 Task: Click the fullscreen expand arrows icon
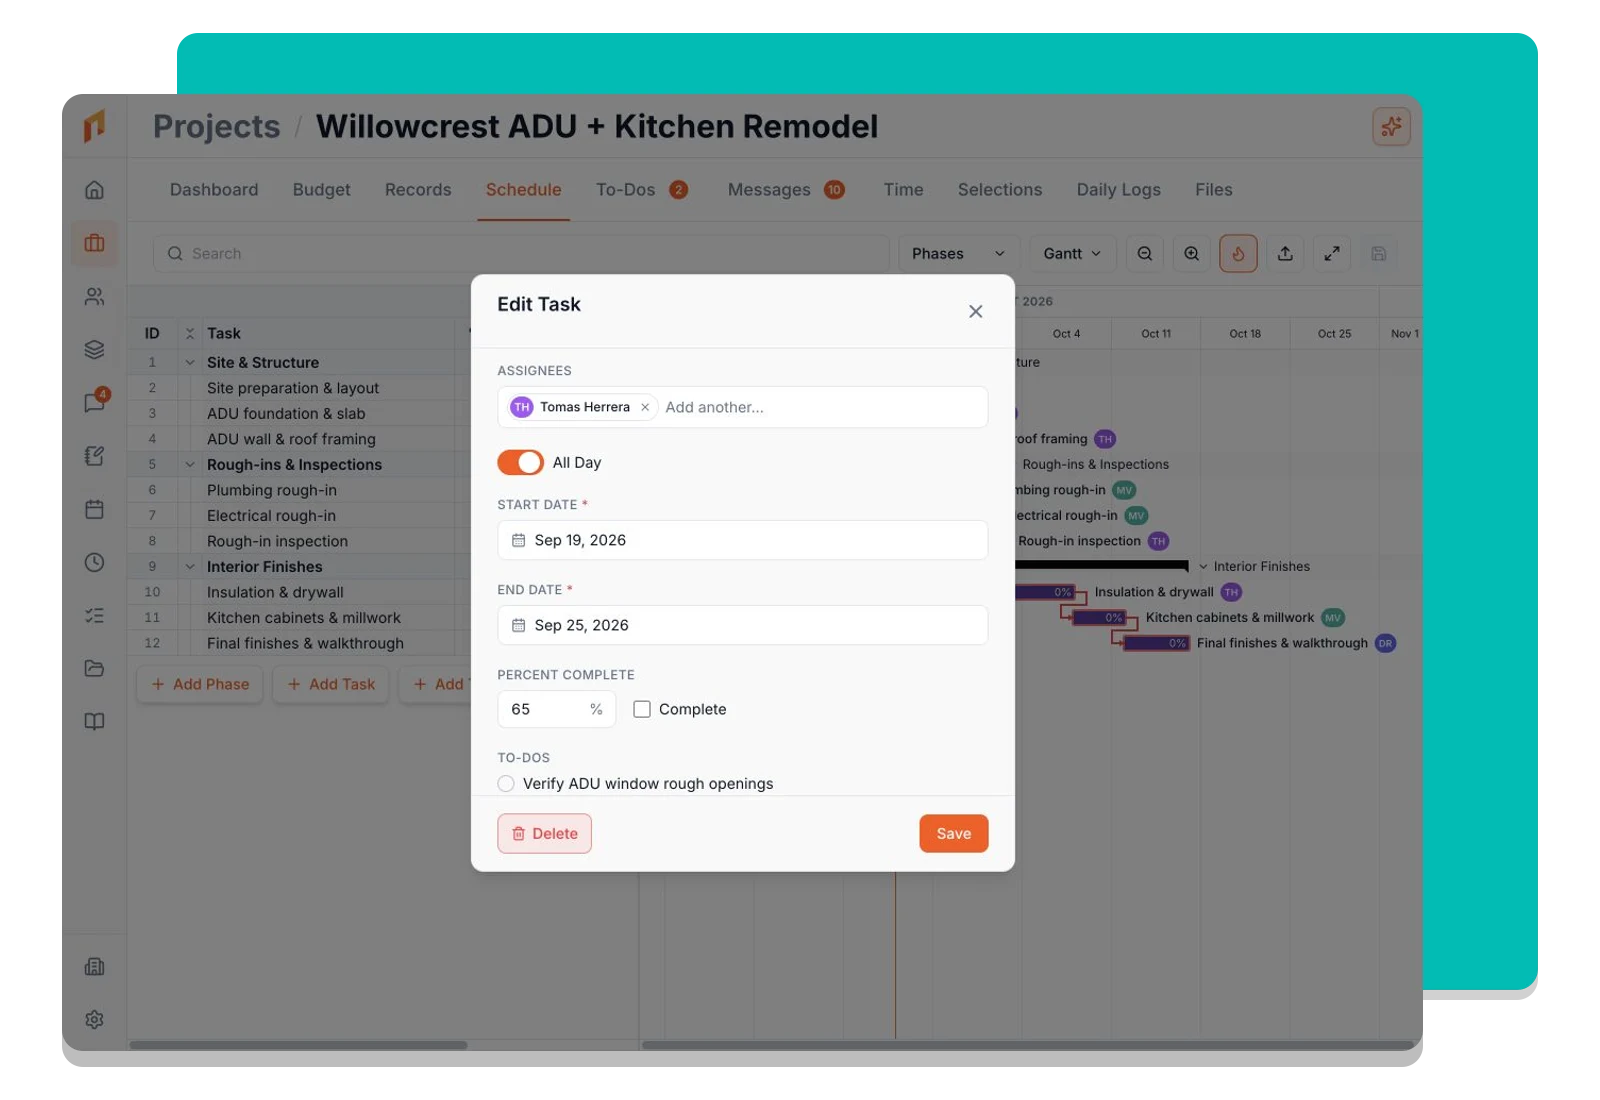tap(1332, 254)
